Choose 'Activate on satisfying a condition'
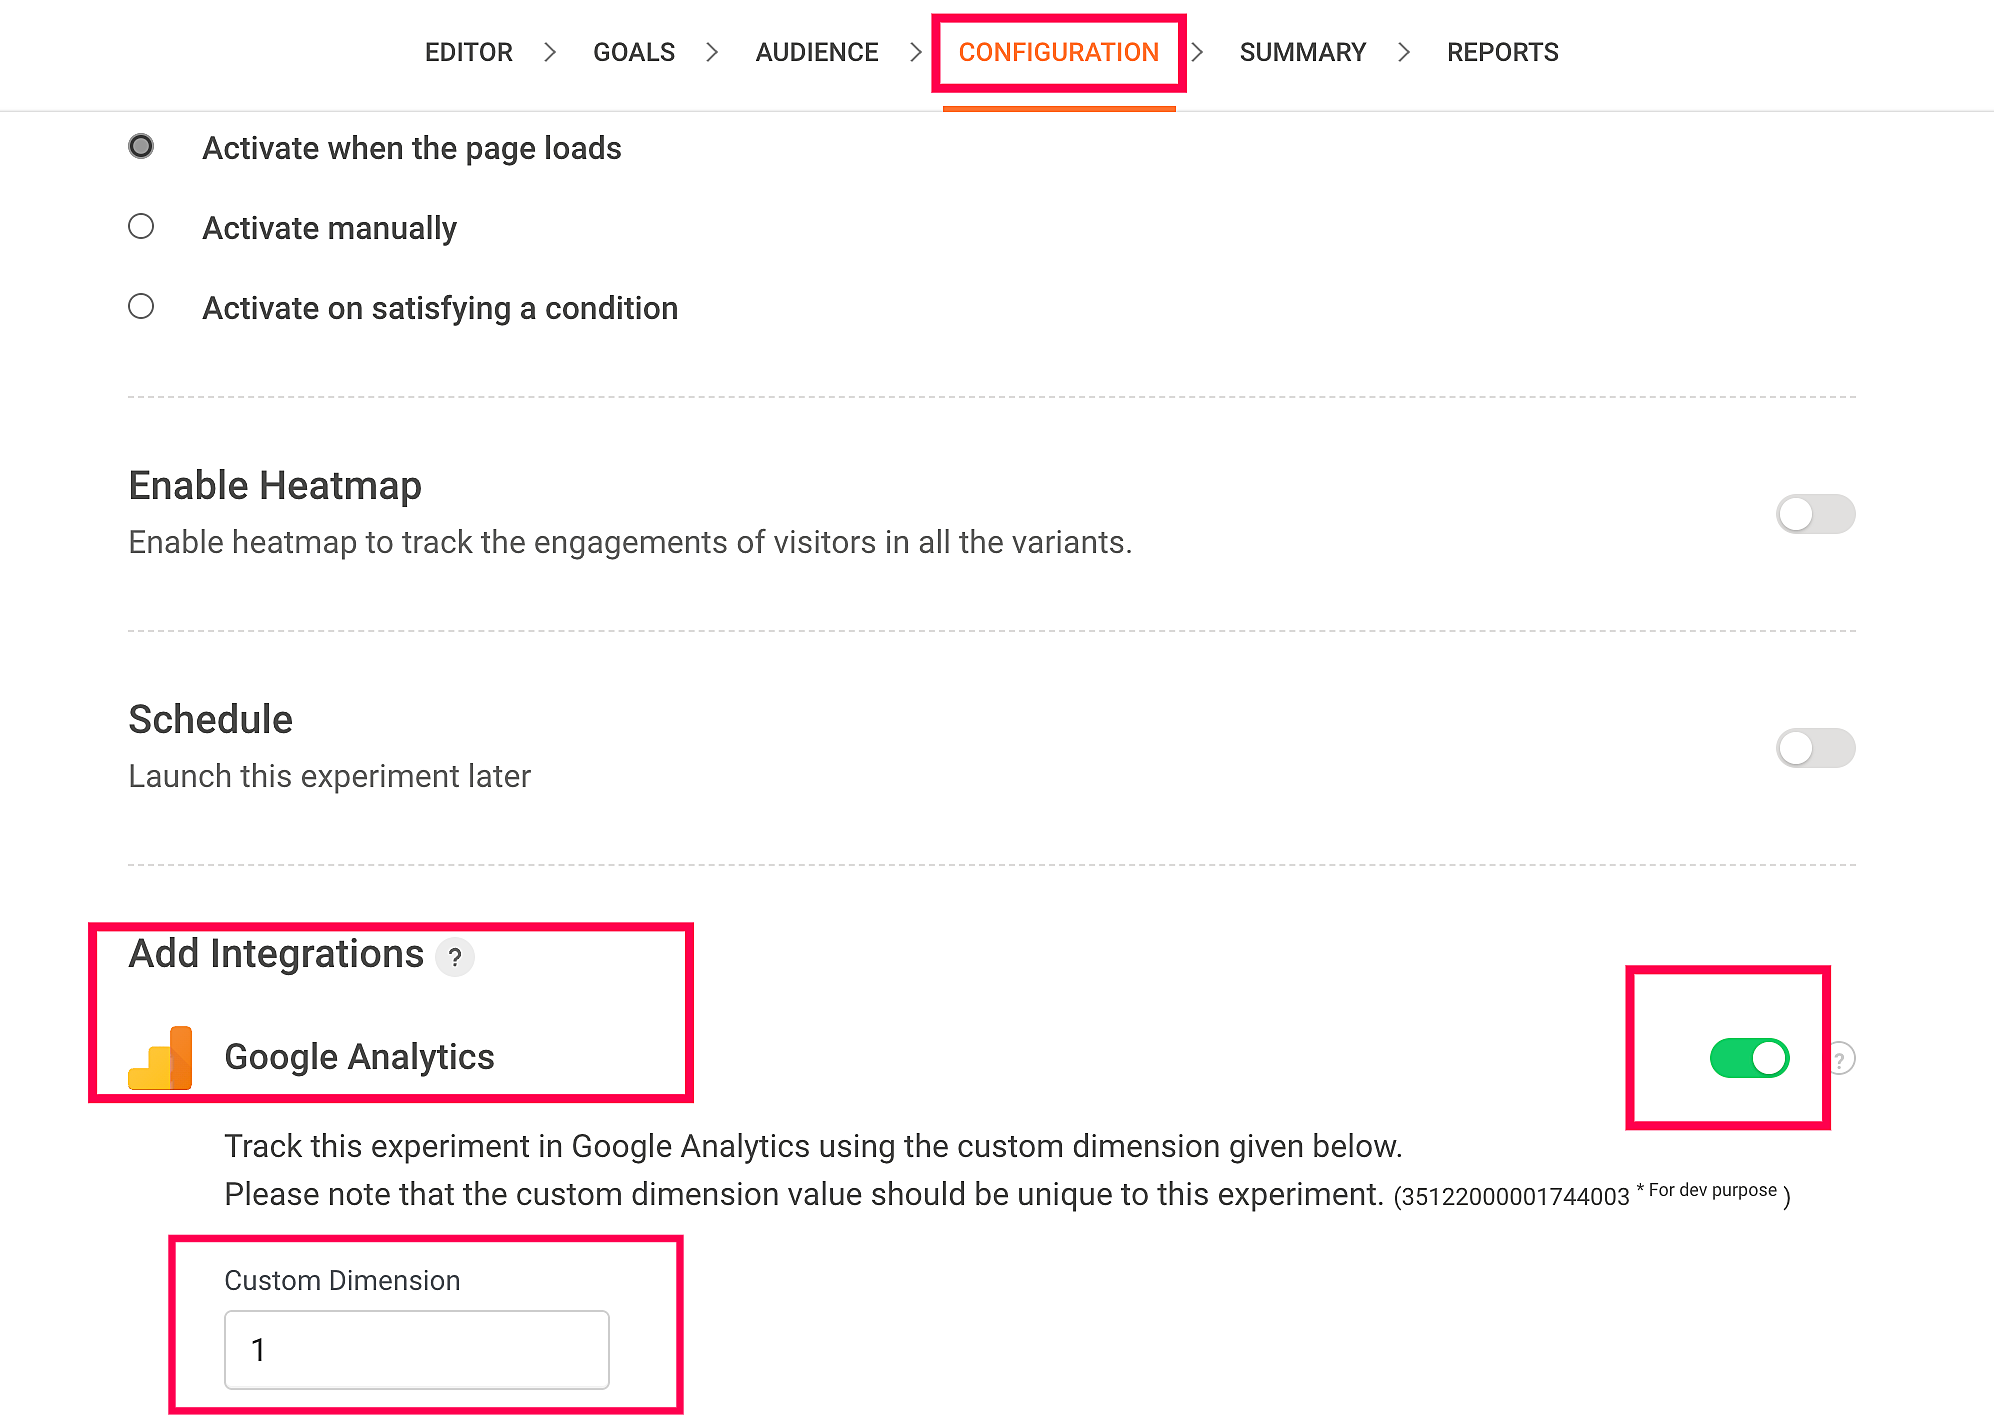Image resolution: width=1994 pixels, height=1422 pixels. tap(141, 307)
